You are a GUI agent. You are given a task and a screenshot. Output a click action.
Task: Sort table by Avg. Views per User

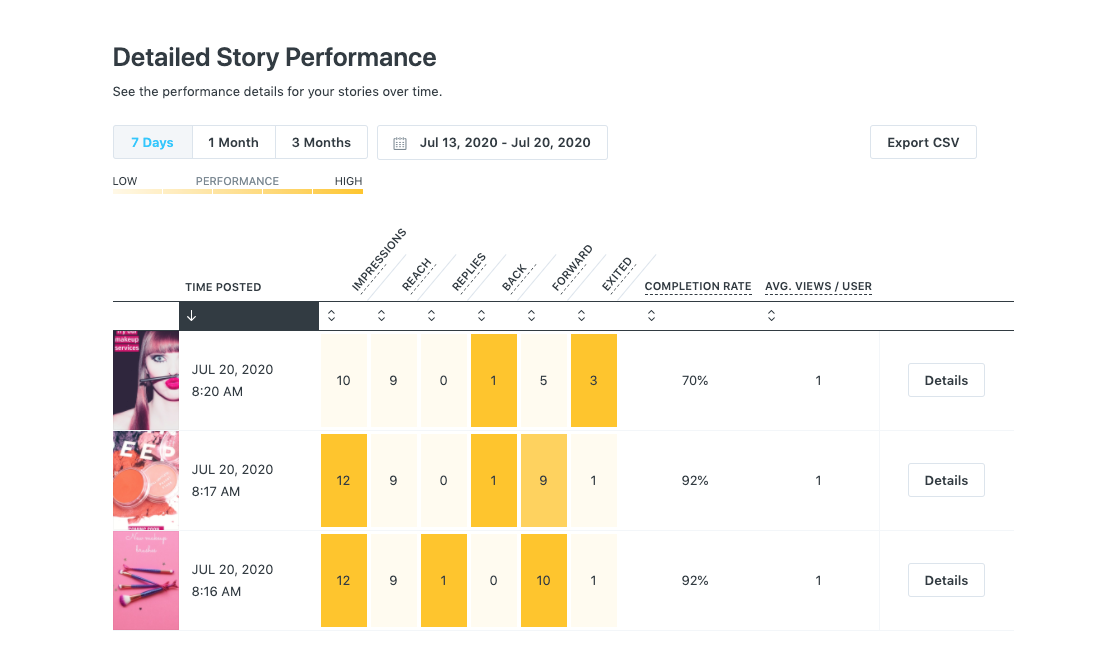pos(772,316)
